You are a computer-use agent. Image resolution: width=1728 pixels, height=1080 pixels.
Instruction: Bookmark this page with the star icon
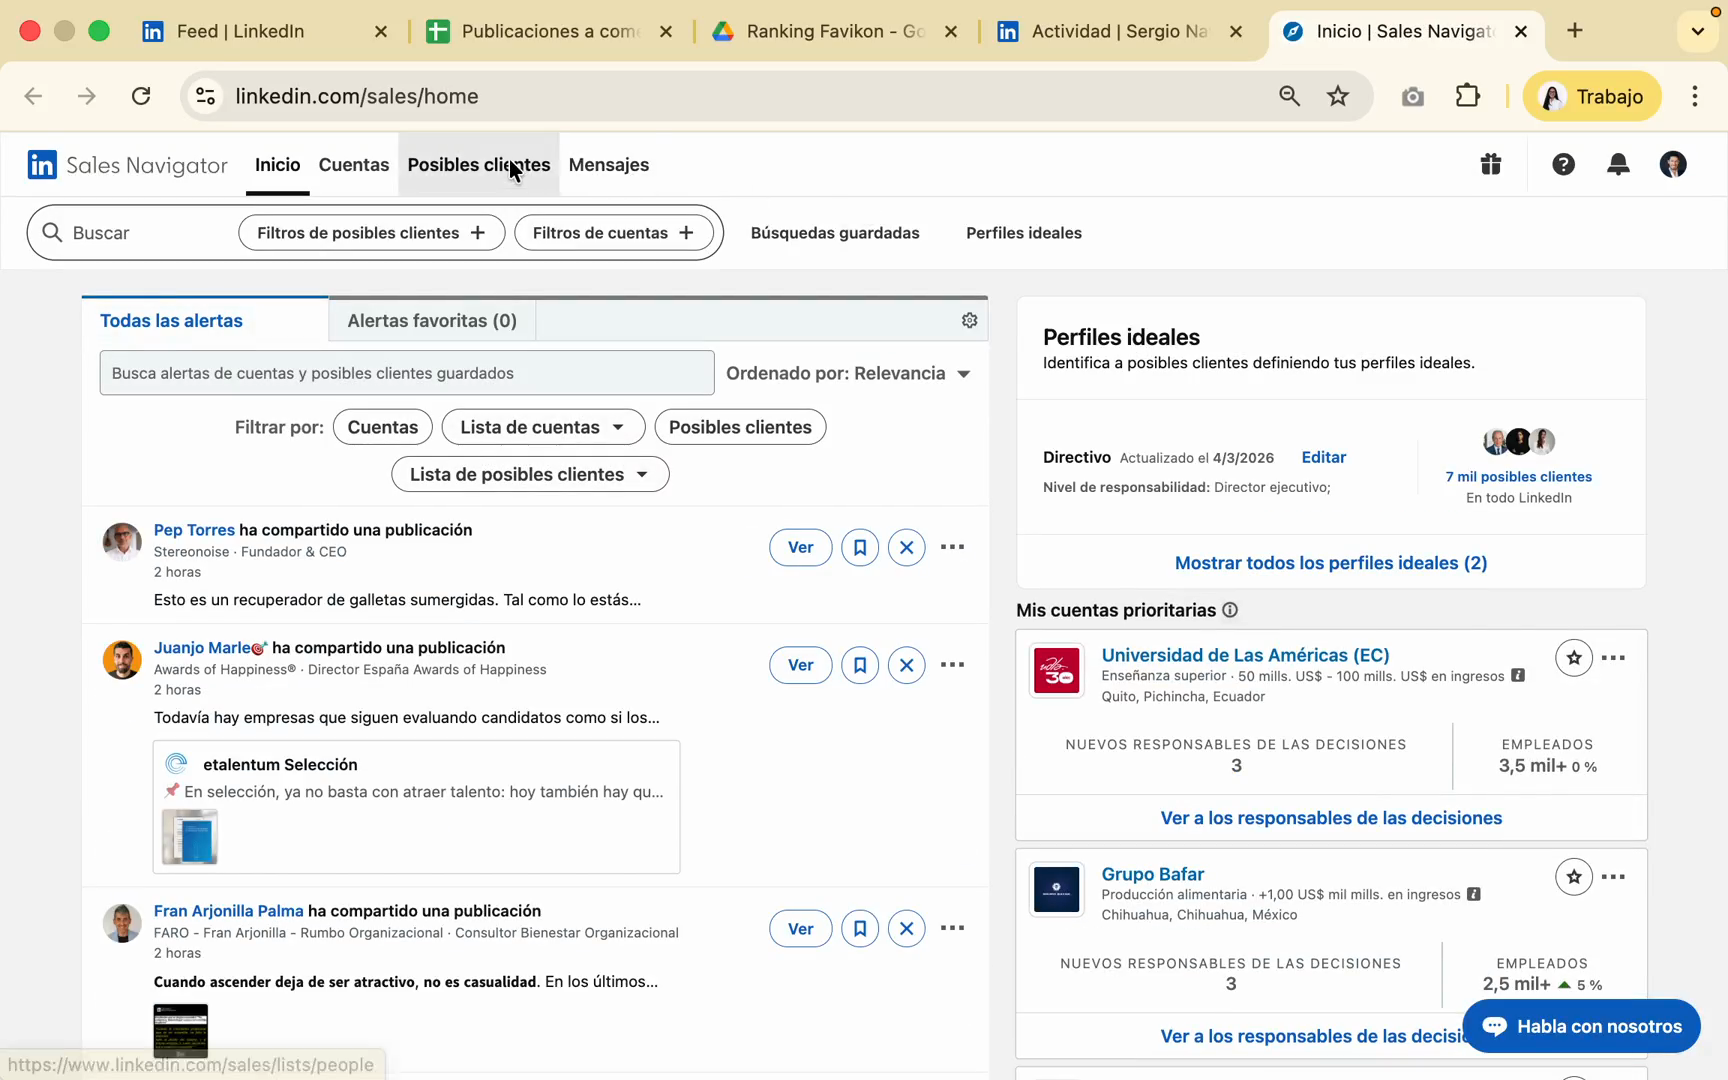click(1338, 96)
